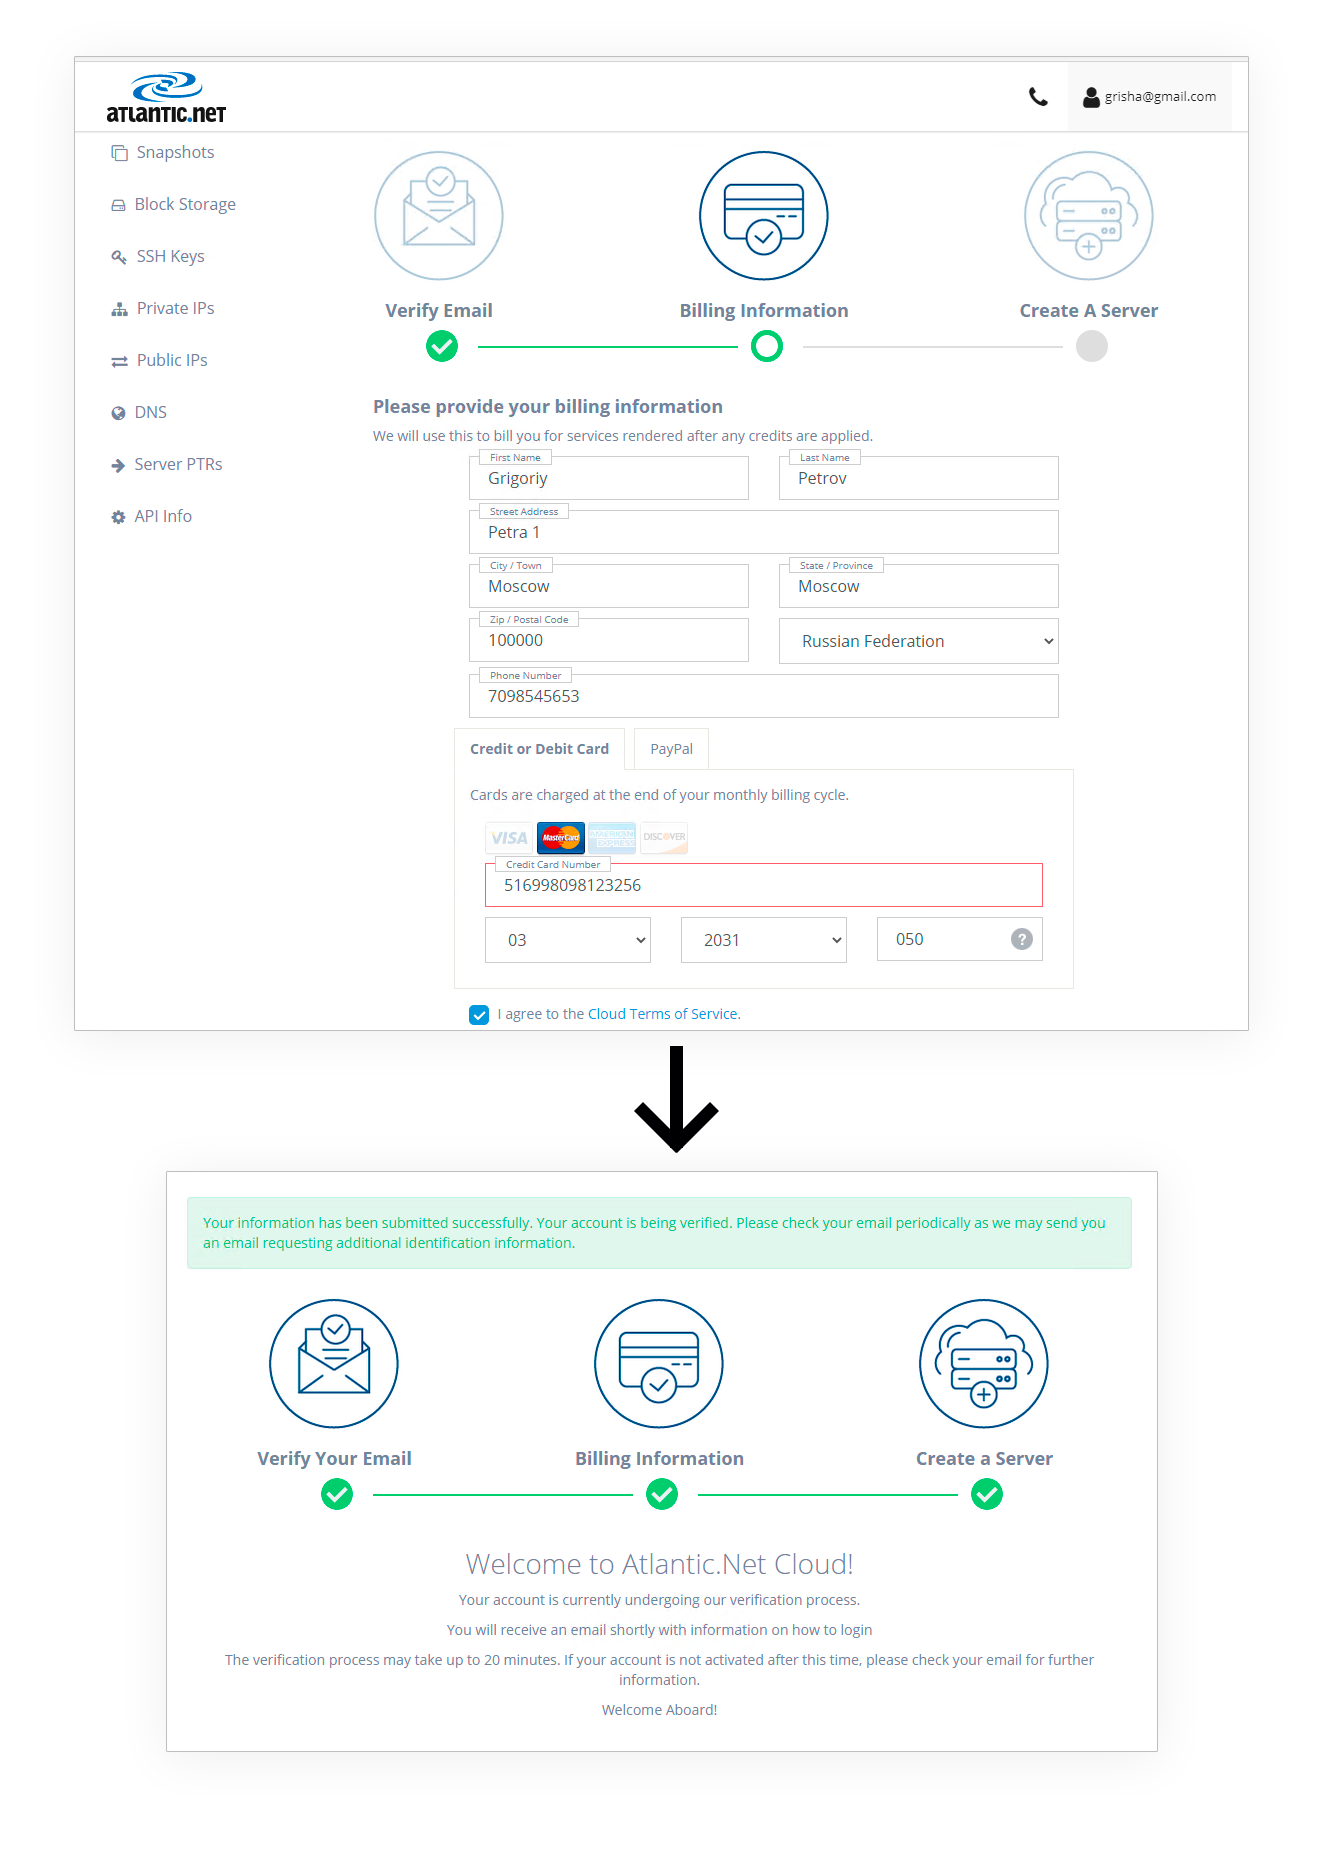Click the green check under Billing Information in welcome panel
This screenshot has height=1849, width=1322.
(x=662, y=1495)
